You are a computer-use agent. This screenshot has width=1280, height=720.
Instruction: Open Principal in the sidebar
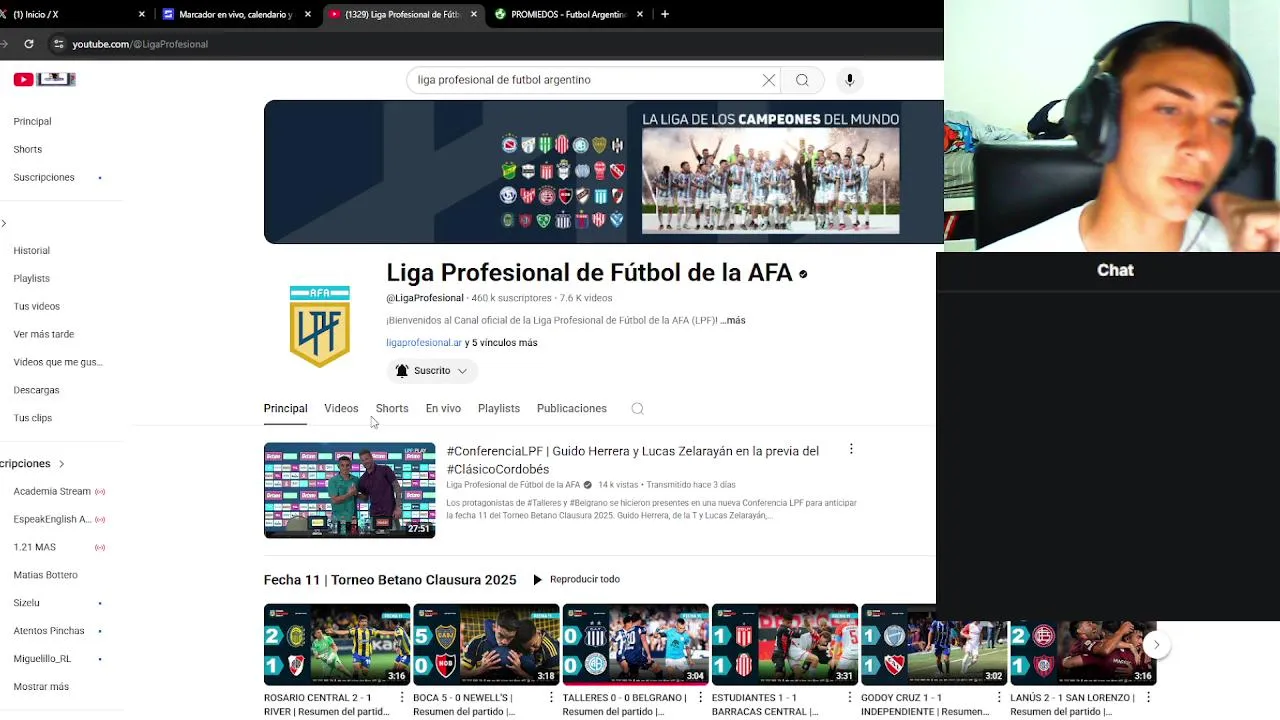click(x=32, y=122)
